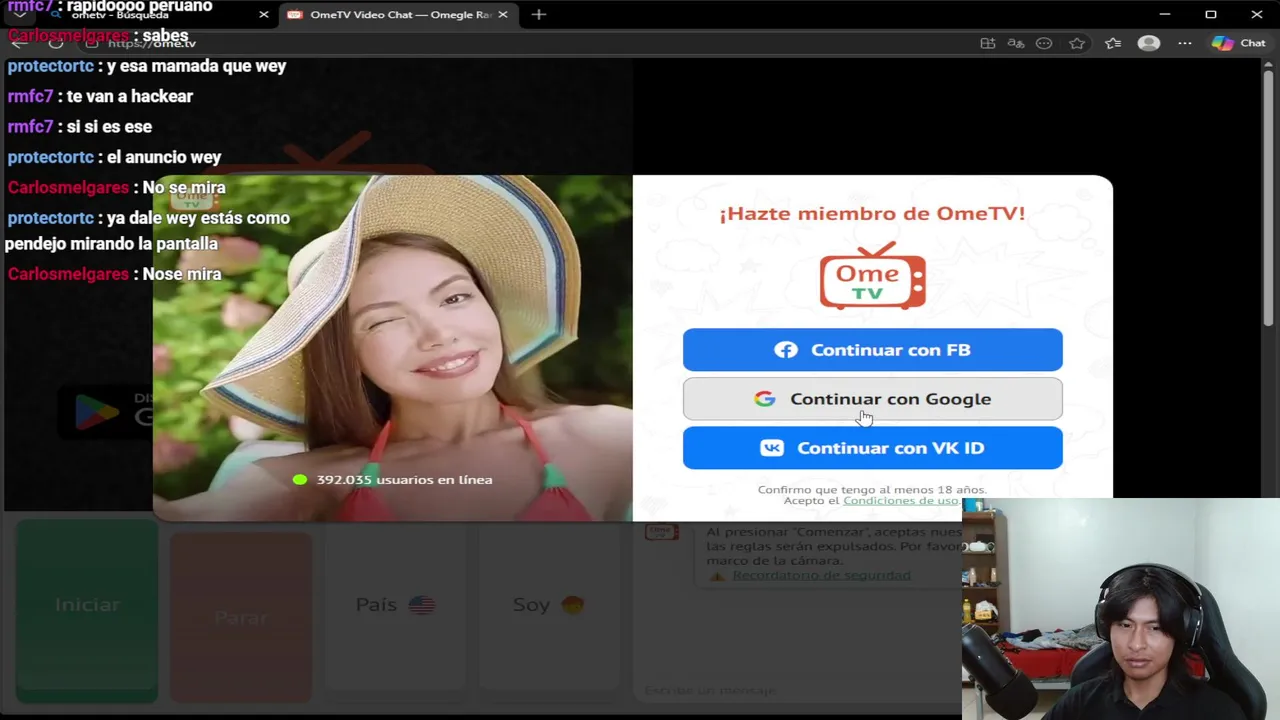
Task: Click the Escribe un mensaje input field
Action: (x=797, y=690)
